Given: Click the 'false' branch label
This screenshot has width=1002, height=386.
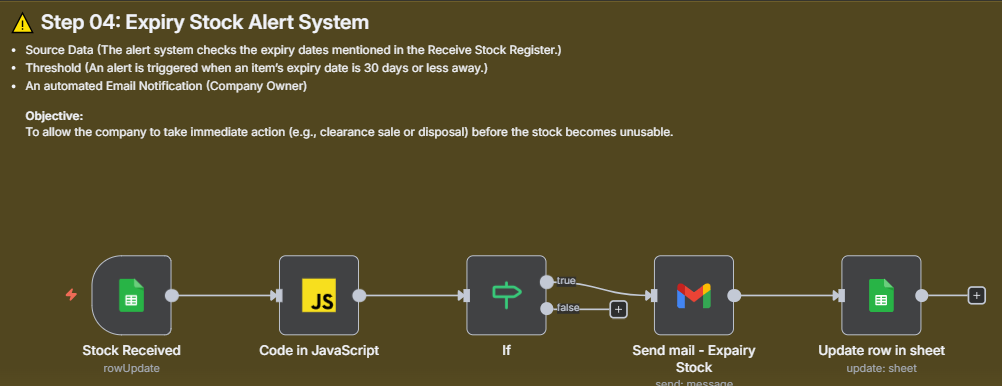Looking at the screenshot, I should [x=568, y=308].
